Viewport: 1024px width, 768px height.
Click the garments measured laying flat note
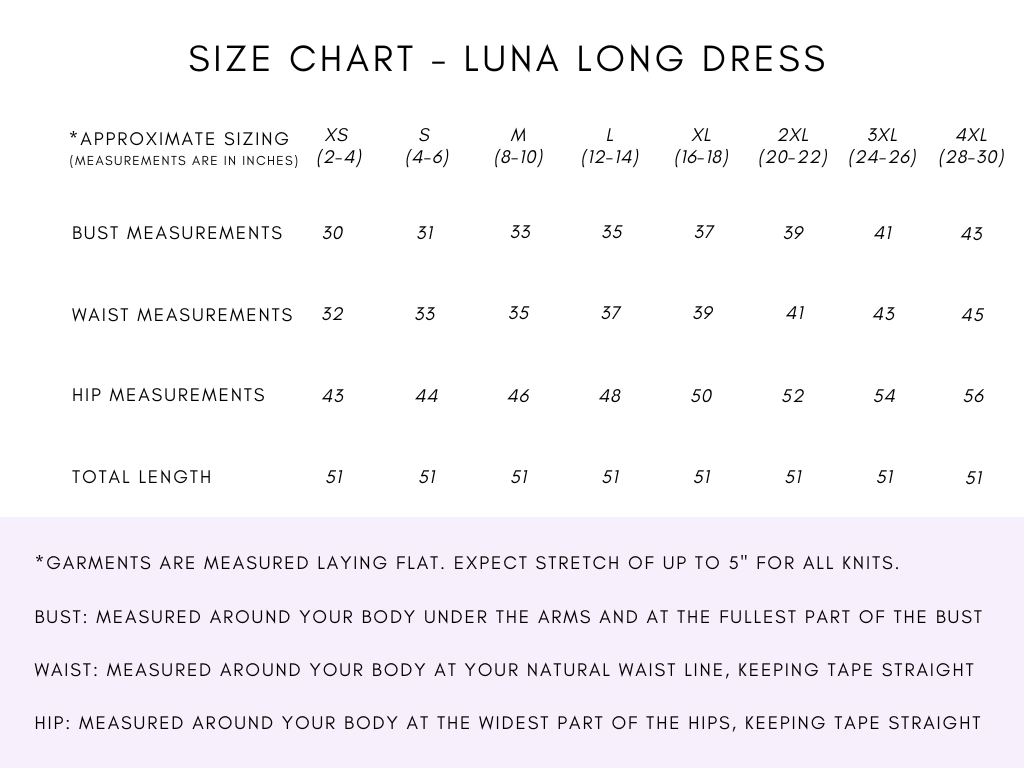click(x=467, y=563)
